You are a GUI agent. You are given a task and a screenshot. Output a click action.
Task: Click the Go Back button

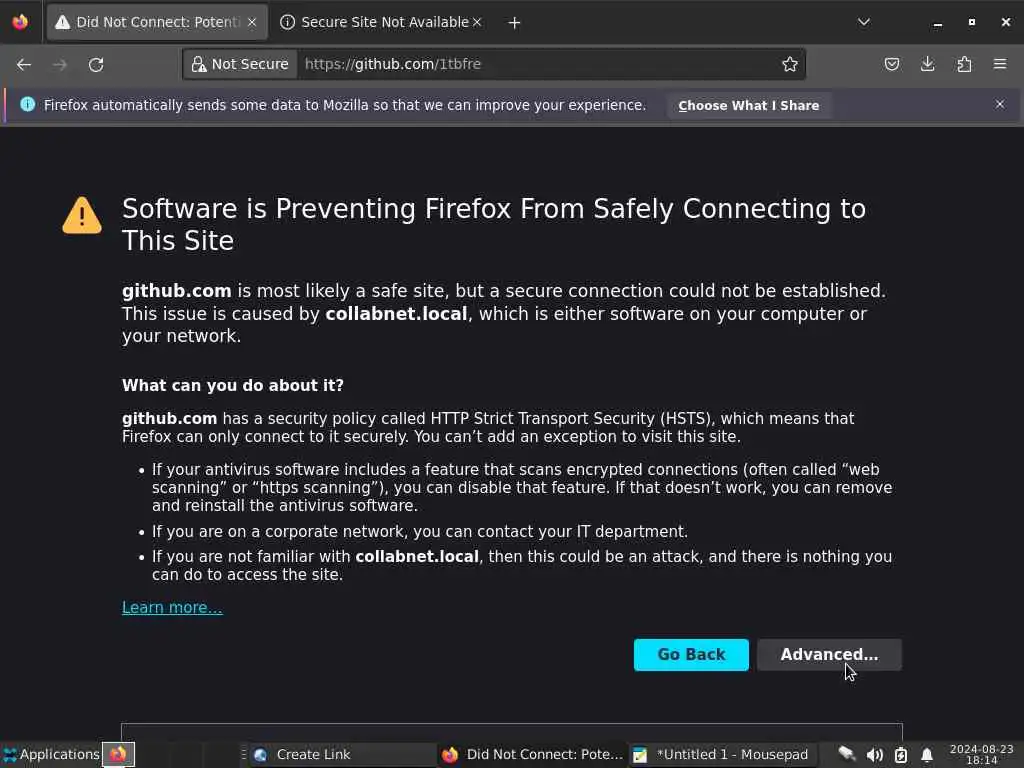tap(691, 655)
